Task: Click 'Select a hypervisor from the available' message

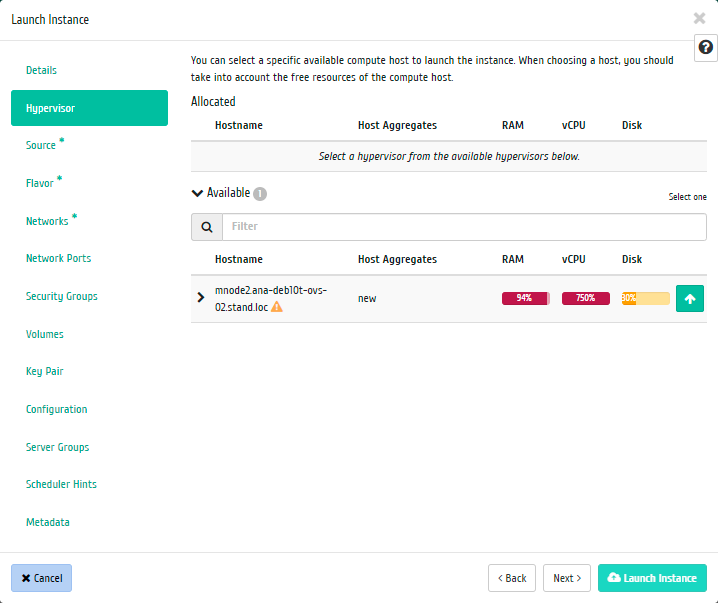Action: (449, 156)
